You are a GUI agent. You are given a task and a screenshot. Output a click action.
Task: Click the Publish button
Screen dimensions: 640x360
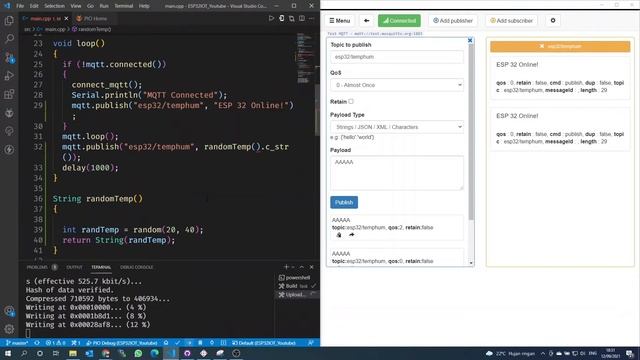click(x=344, y=202)
